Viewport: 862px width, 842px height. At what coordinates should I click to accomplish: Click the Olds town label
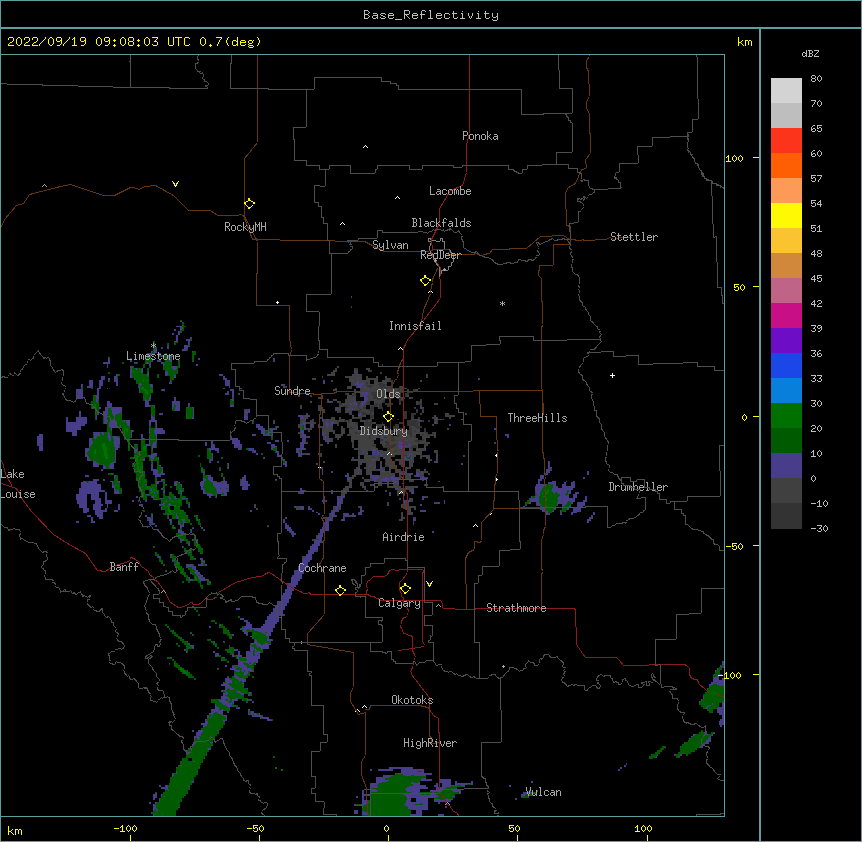coord(388,394)
